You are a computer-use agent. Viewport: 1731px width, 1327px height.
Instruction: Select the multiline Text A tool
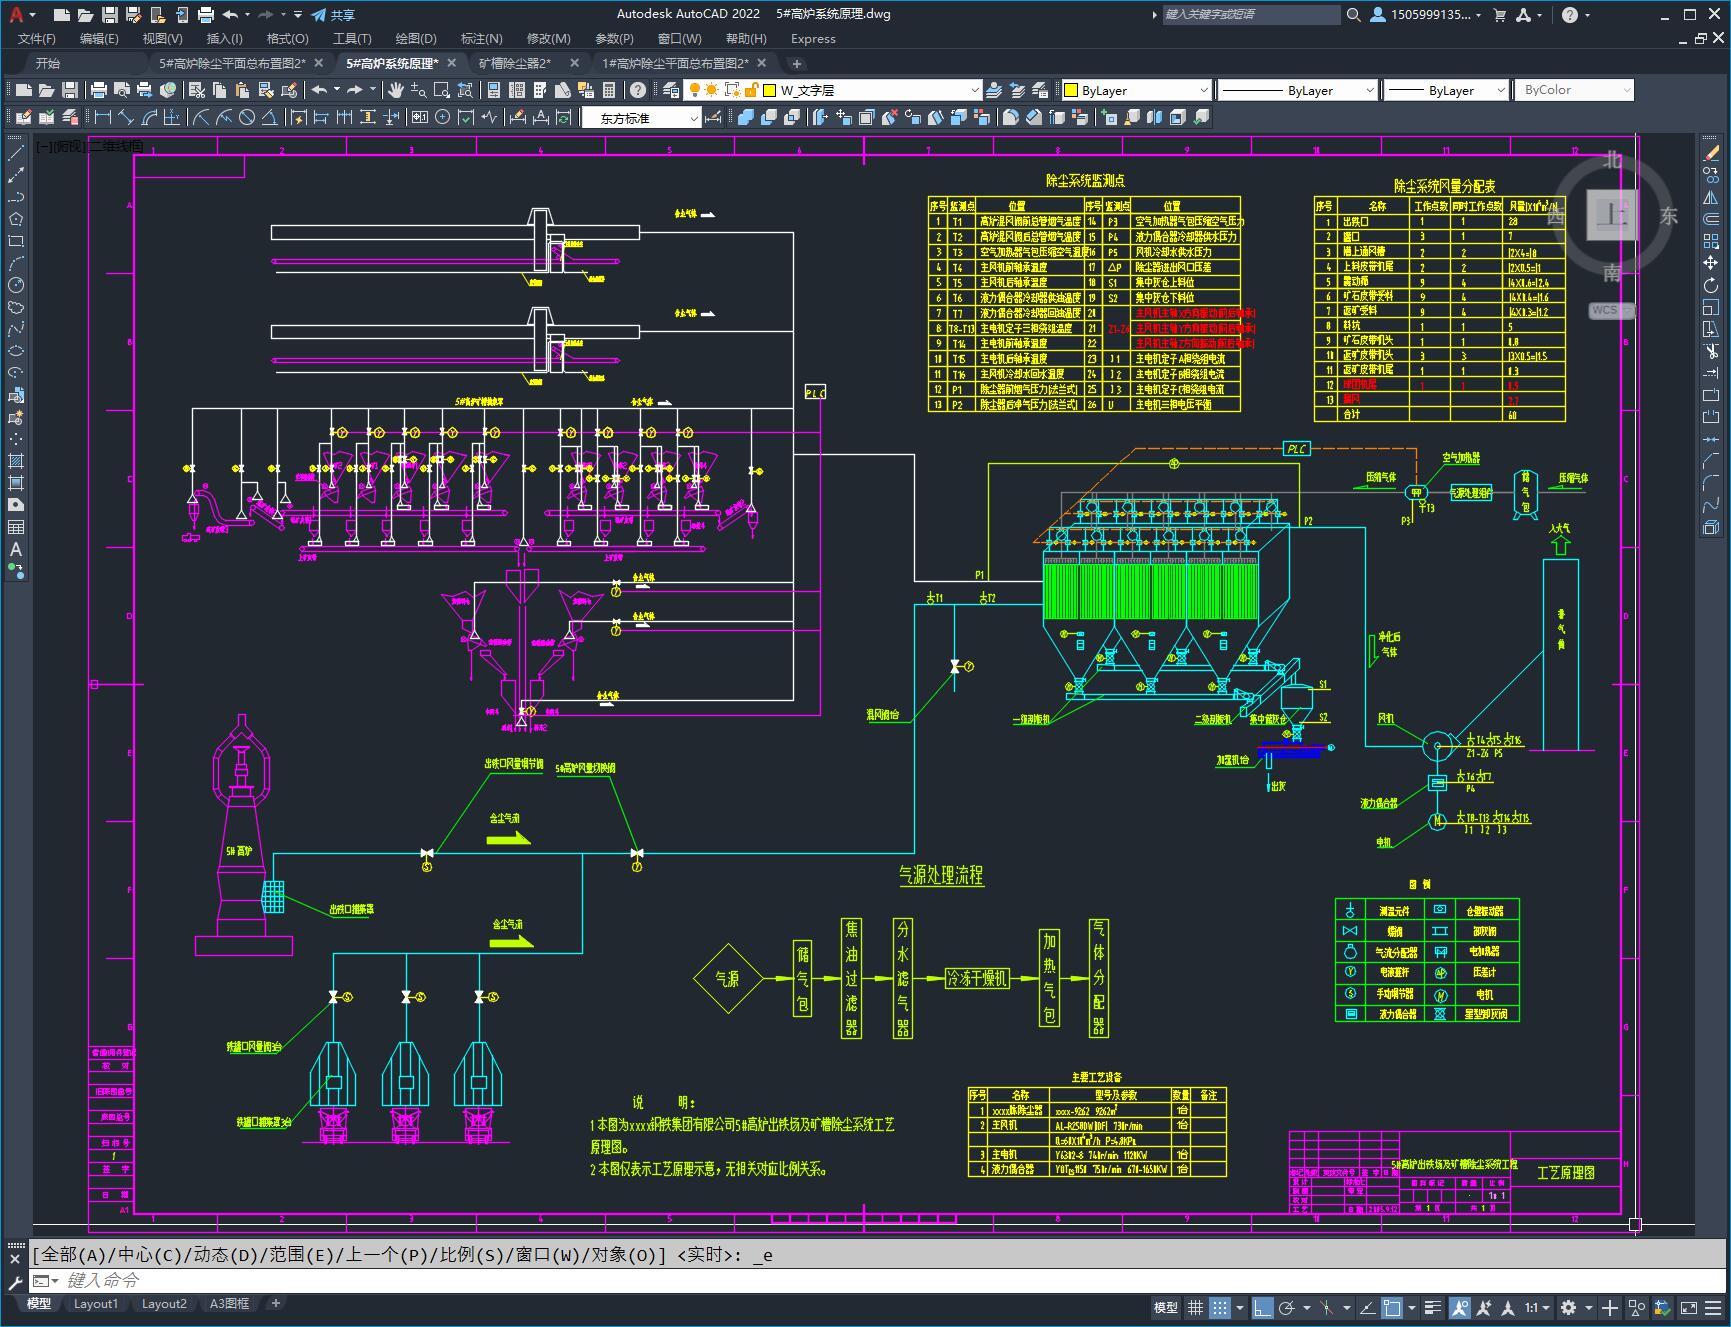point(16,549)
